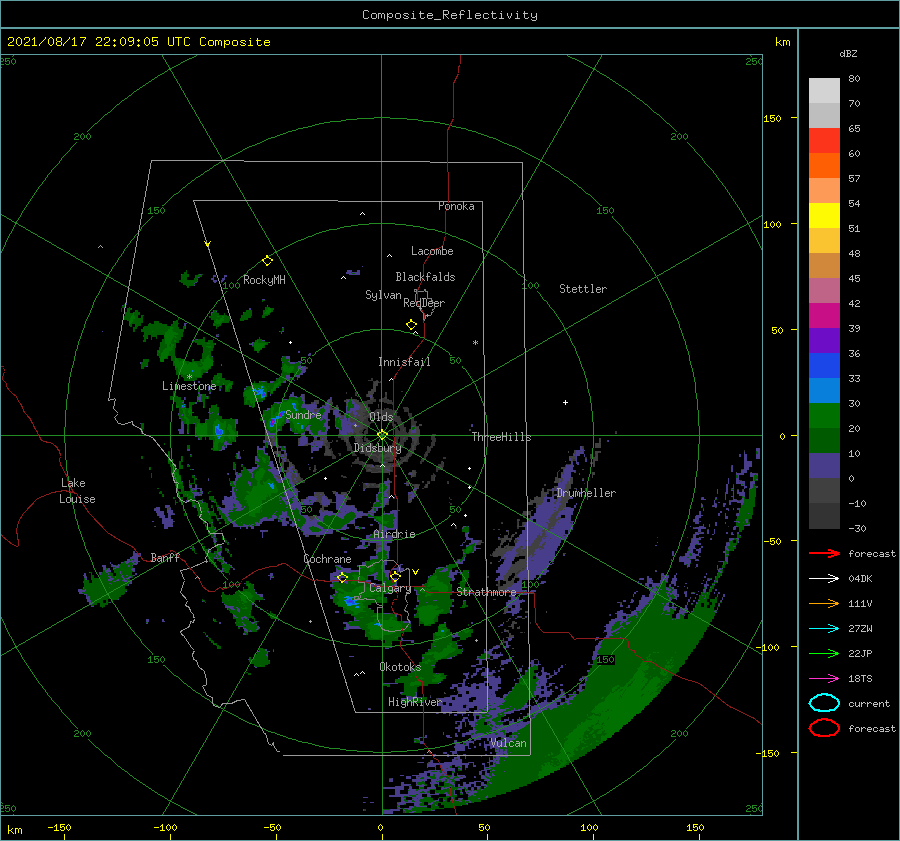This screenshot has width=900, height=841.
Task: Select the top light gray 80 dBZ swatch
Action: [824, 90]
